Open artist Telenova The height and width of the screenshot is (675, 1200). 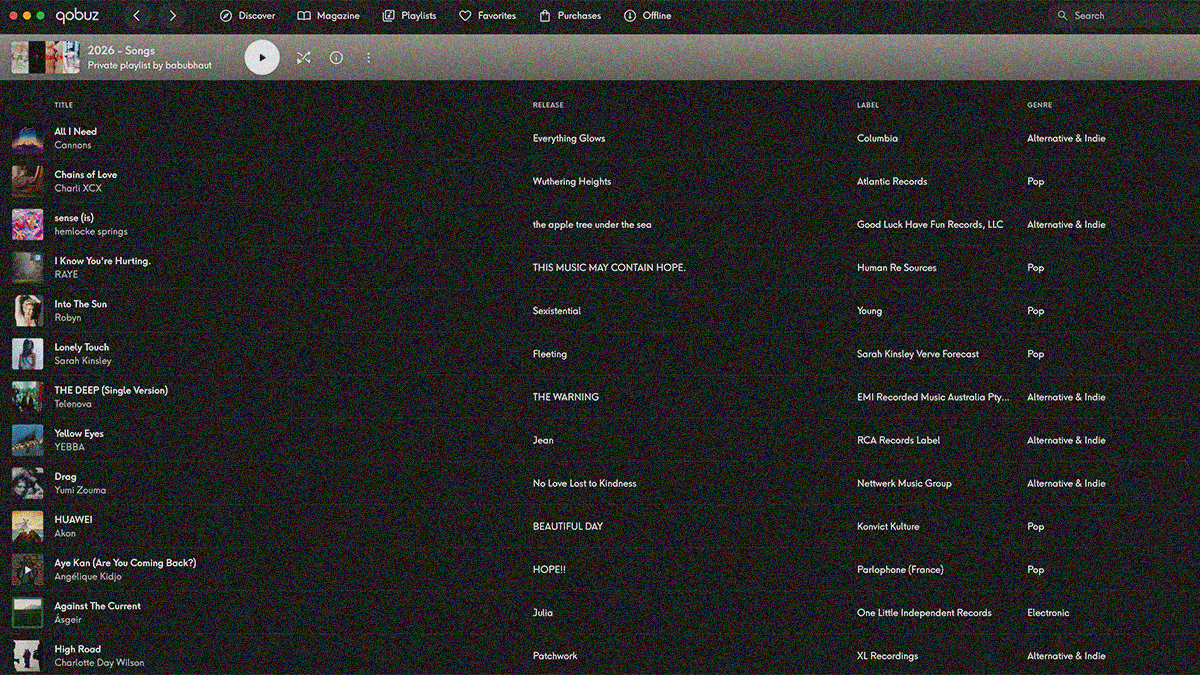(x=73, y=404)
